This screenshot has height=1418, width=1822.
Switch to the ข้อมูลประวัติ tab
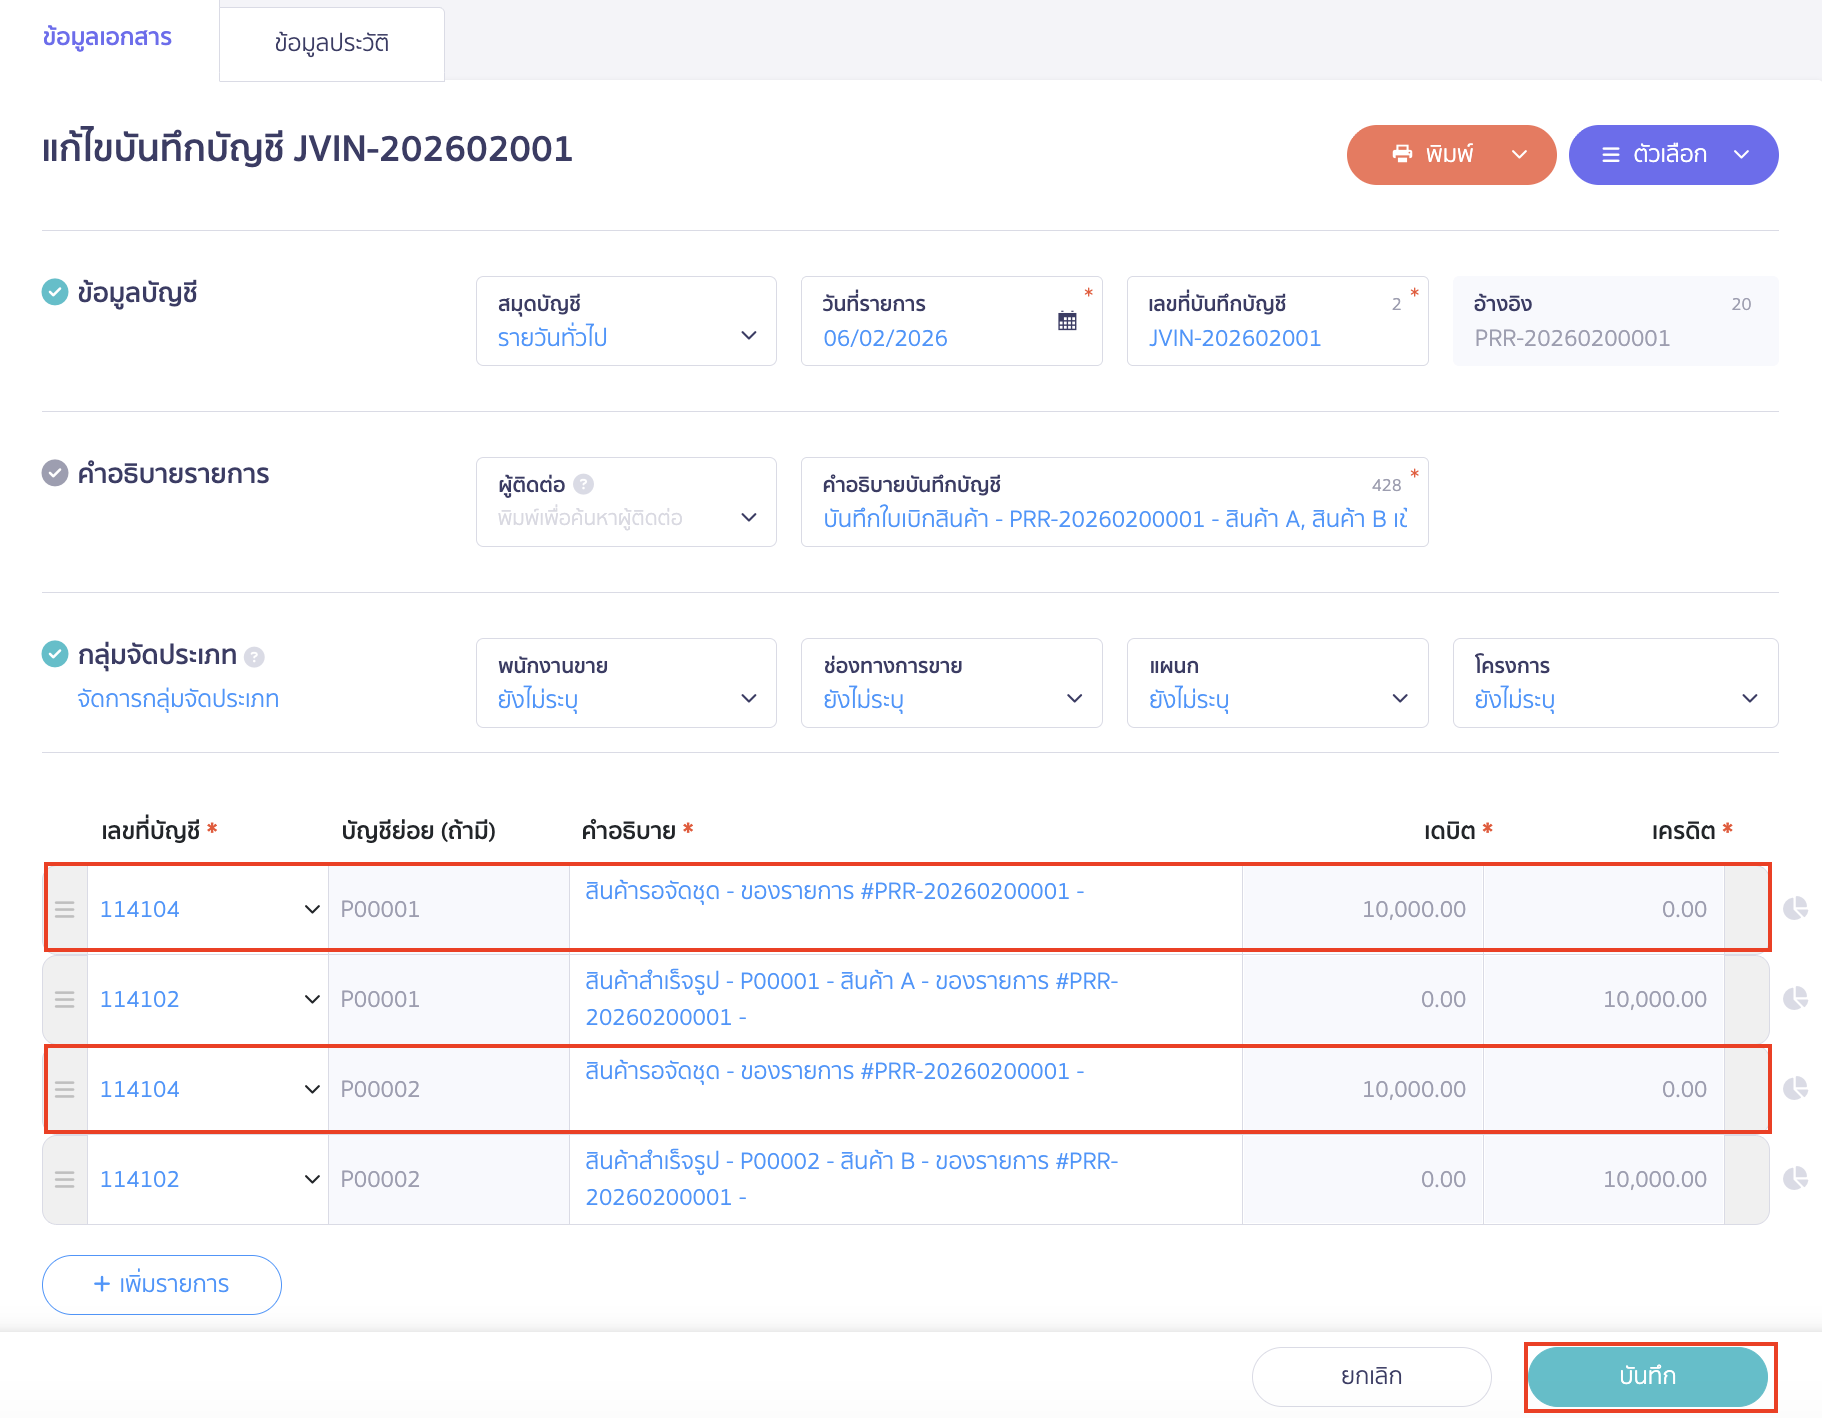[331, 43]
